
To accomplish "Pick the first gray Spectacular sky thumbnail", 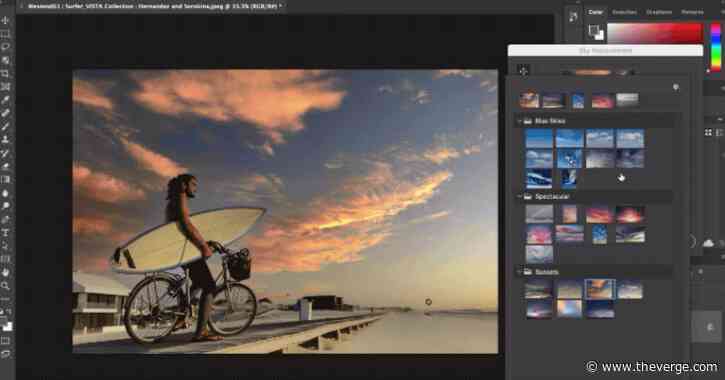I will point(539,214).
